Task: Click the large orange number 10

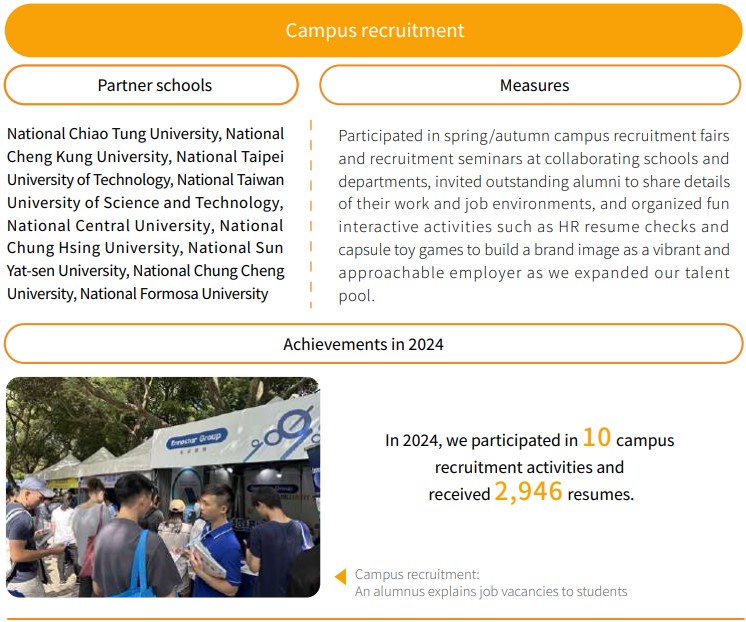Action: [x=596, y=438]
